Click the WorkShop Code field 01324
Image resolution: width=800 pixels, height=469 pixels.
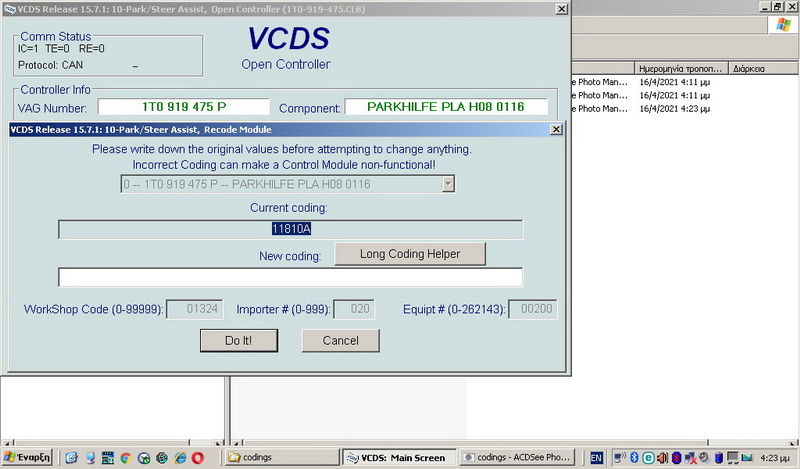tap(195, 309)
